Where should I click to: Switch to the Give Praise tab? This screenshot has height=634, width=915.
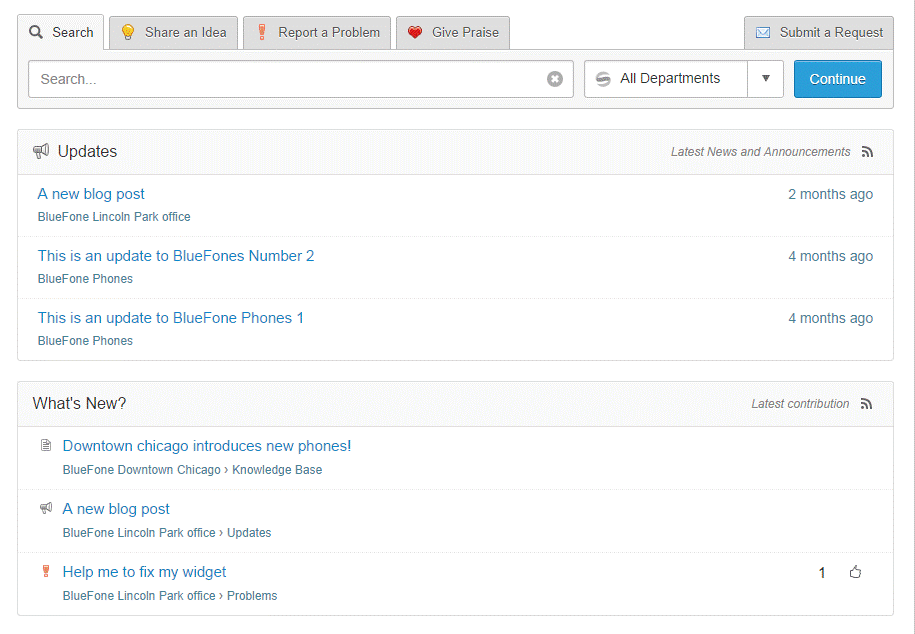click(454, 32)
